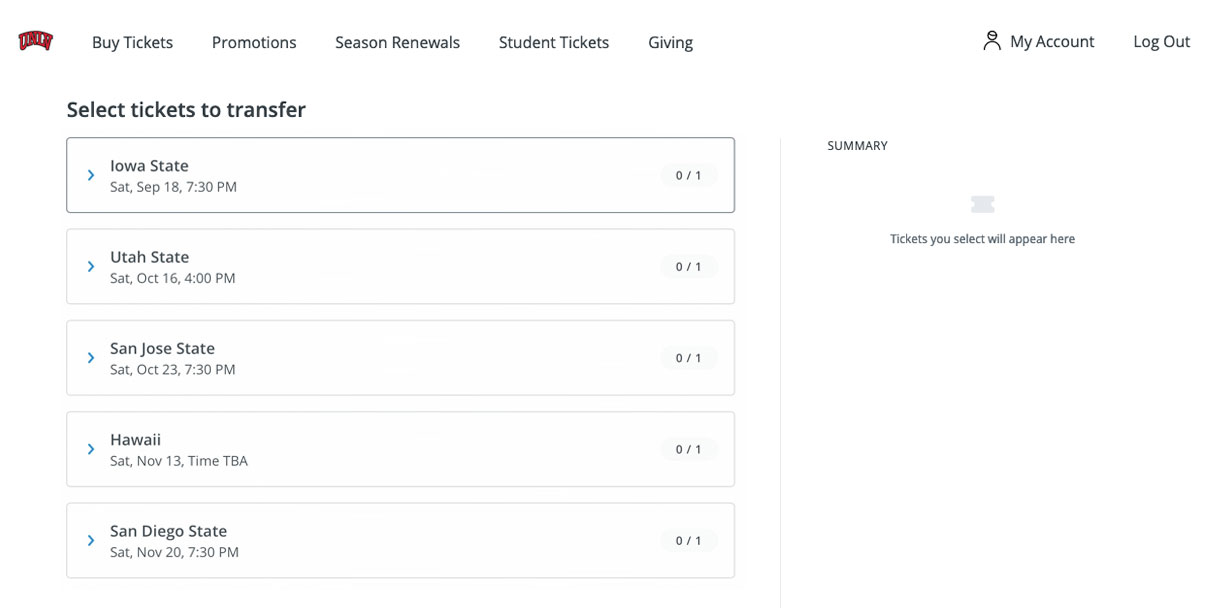
Task: Open the Buy Tickets menu
Action: coord(132,42)
